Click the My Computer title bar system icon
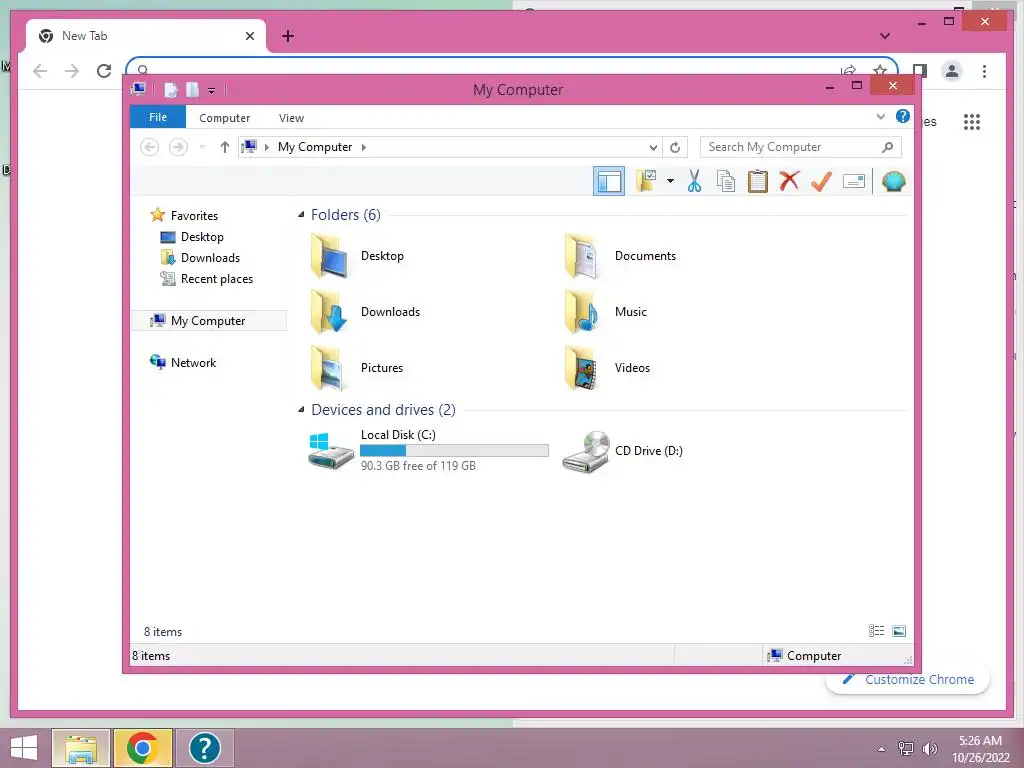Screen dimensions: 1024x768 coord(138,89)
